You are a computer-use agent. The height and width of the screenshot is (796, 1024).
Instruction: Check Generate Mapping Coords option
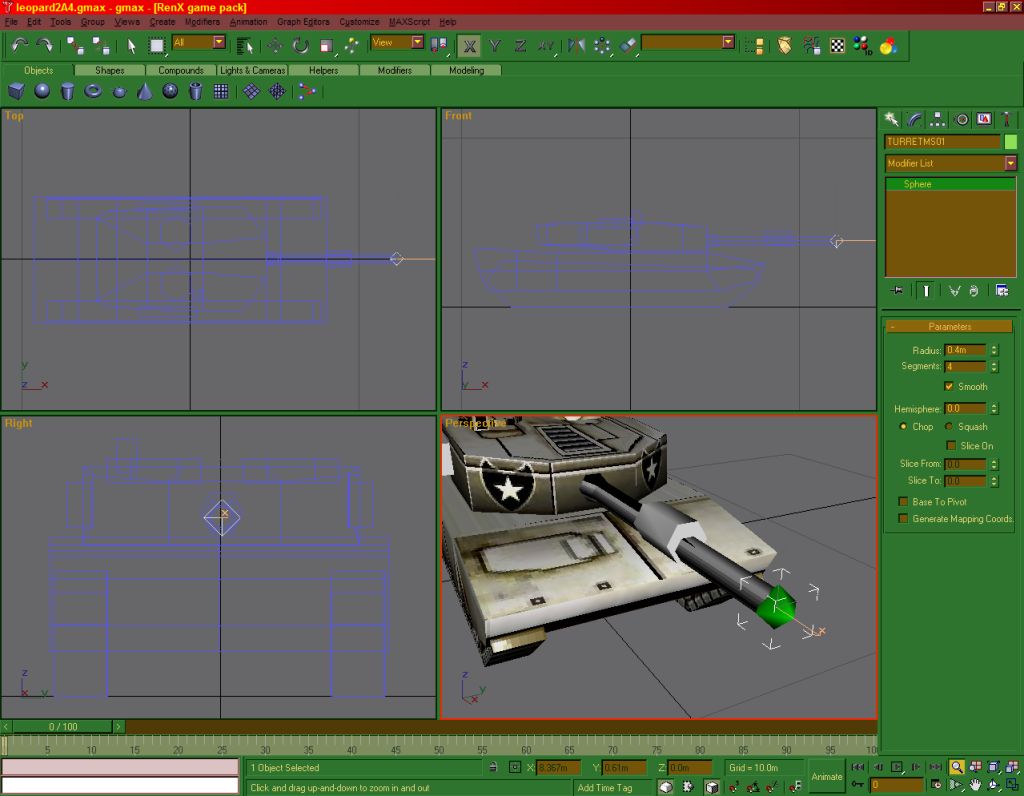click(904, 519)
